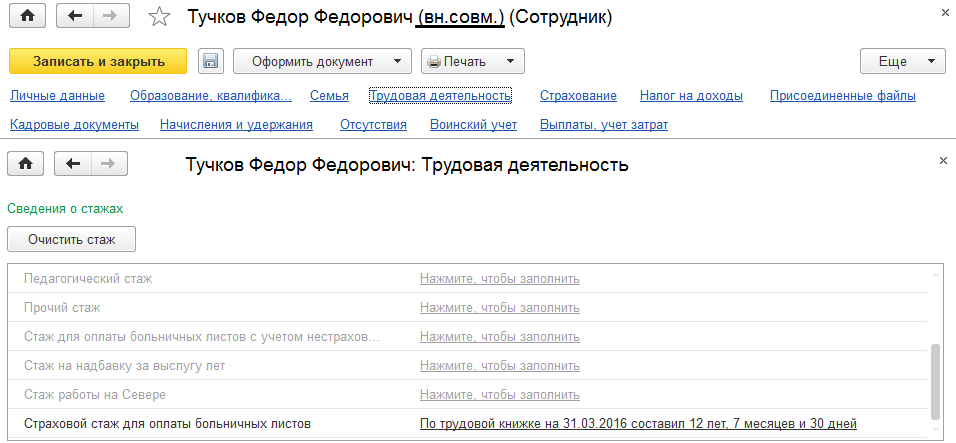Click the Очистить стаж button
The image size is (956, 443).
pyautogui.click(x=72, y=239)
